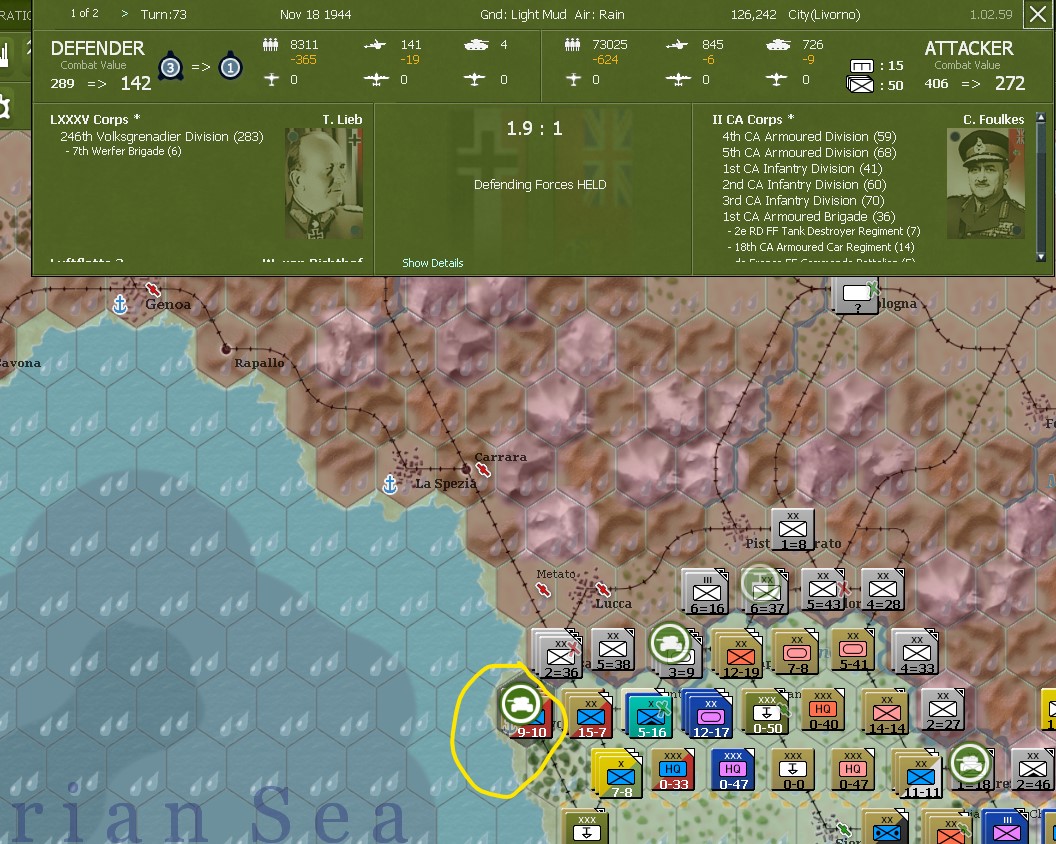The image size is (1056, 844).
Task: Click the port anchor icon at La Spezia
Action: point(388,485)
